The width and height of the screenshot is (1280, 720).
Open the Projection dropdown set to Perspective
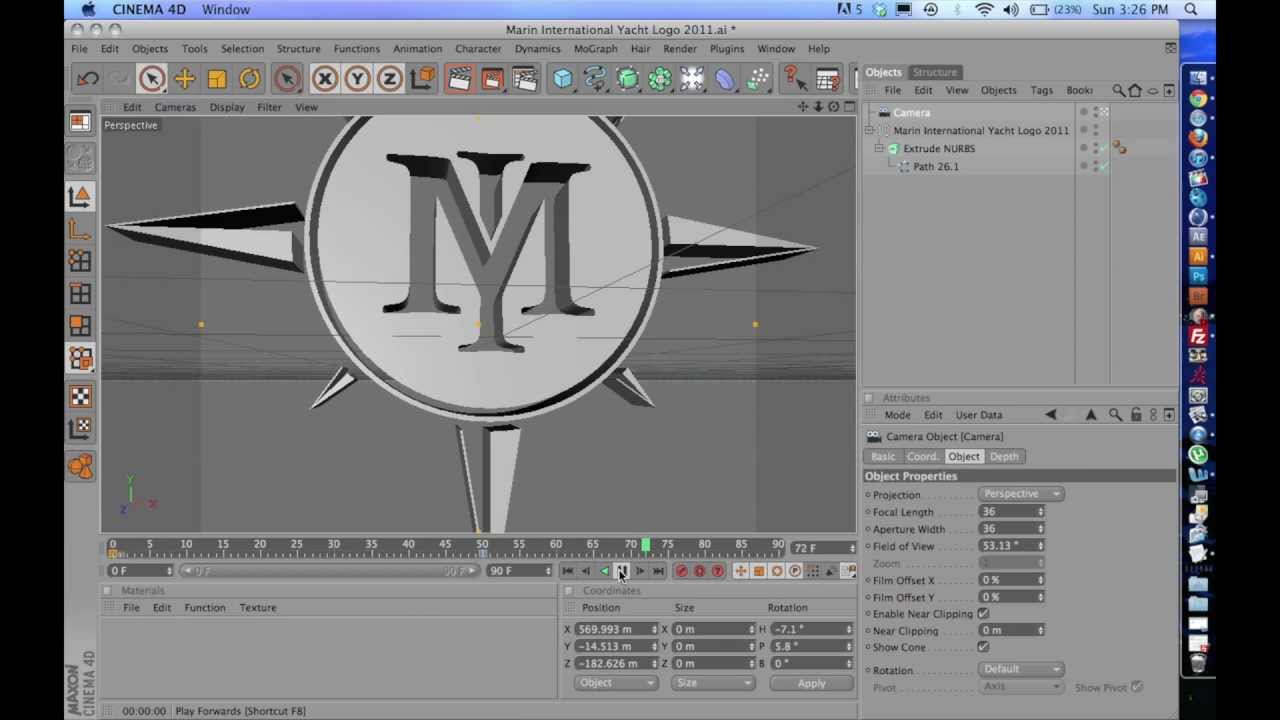1021,494
